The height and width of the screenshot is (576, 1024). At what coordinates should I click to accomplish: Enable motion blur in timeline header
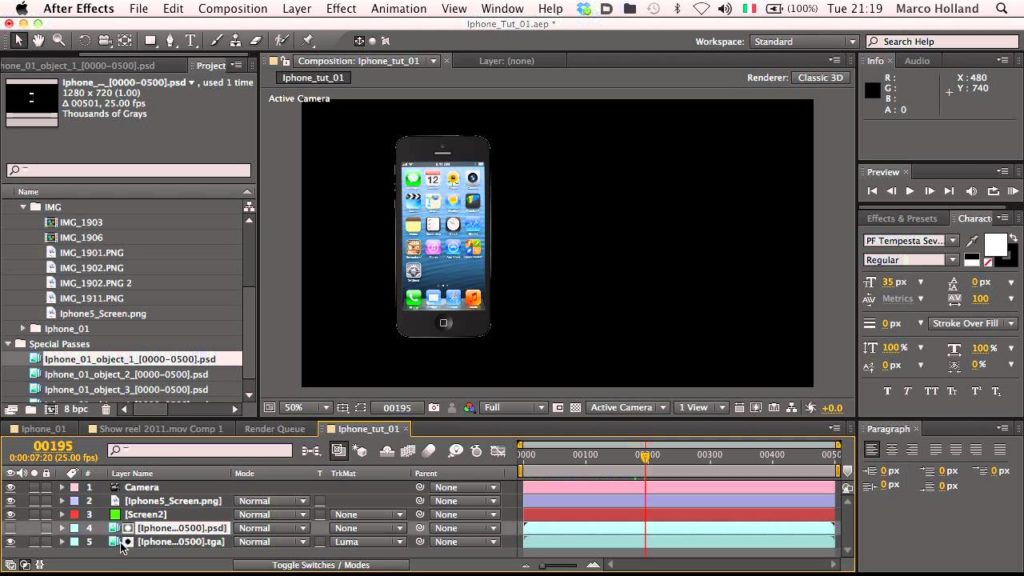click(429, 451)
